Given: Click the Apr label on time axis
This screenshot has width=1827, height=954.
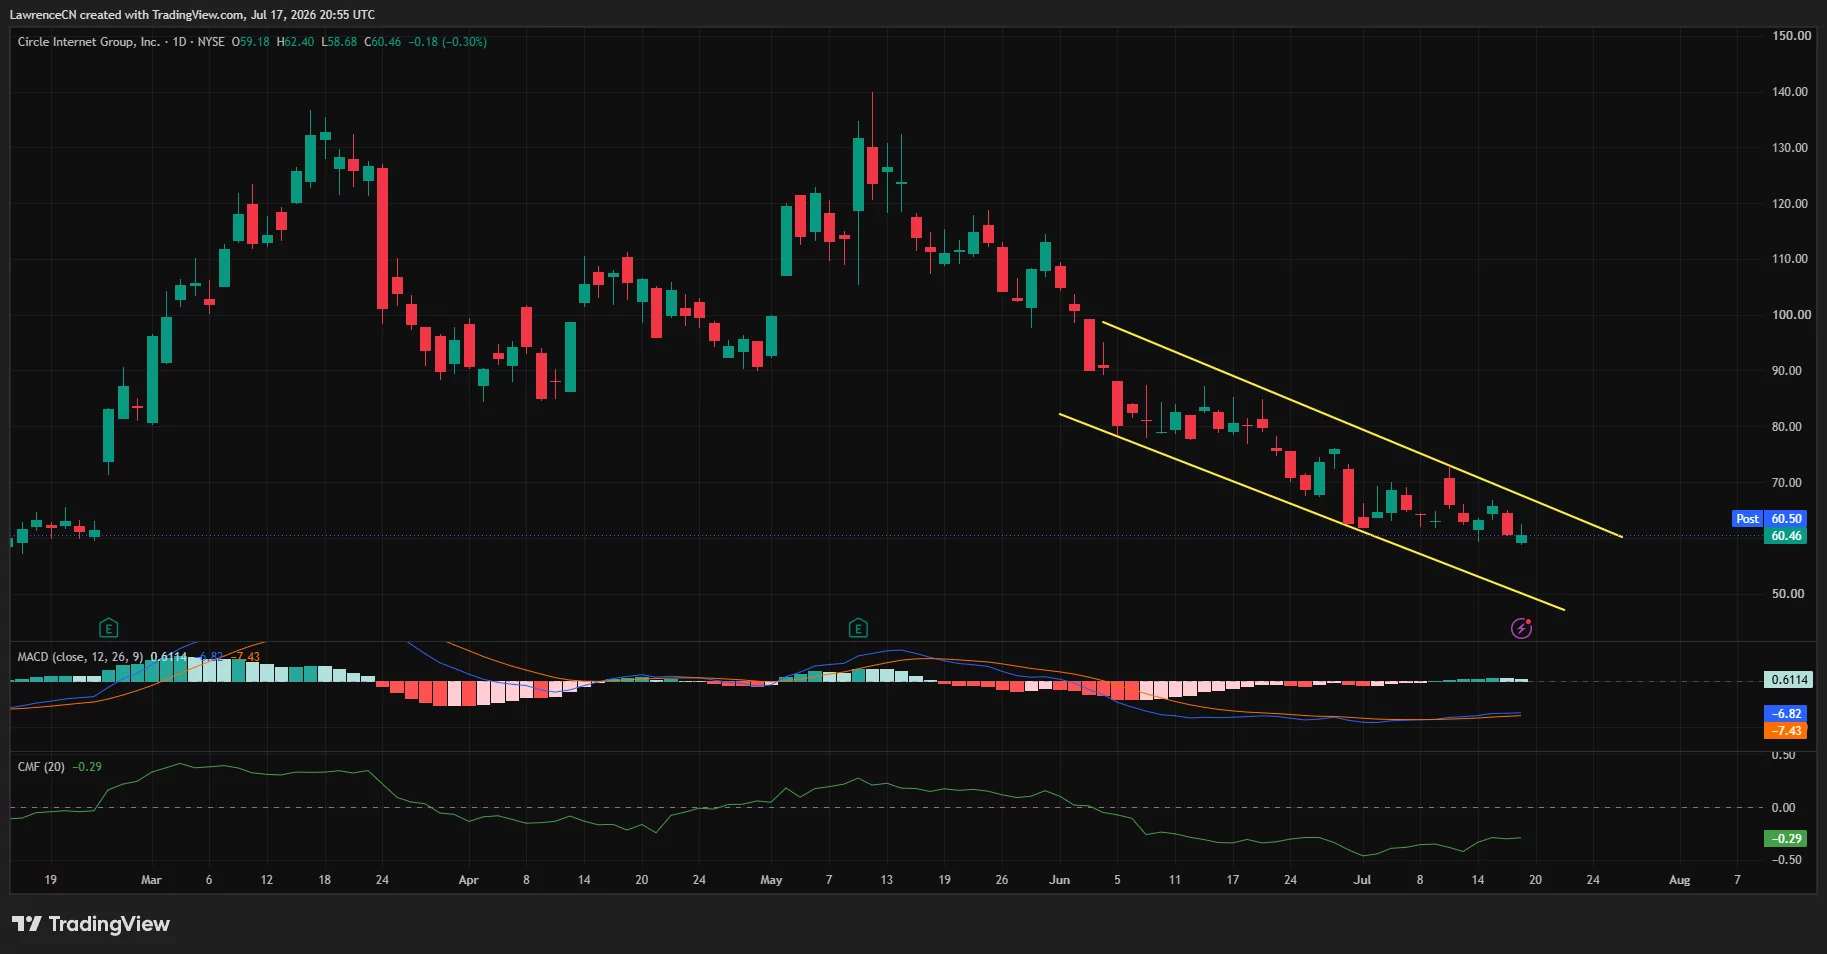Looking at the screenshot, I should [x=468, y=880].
